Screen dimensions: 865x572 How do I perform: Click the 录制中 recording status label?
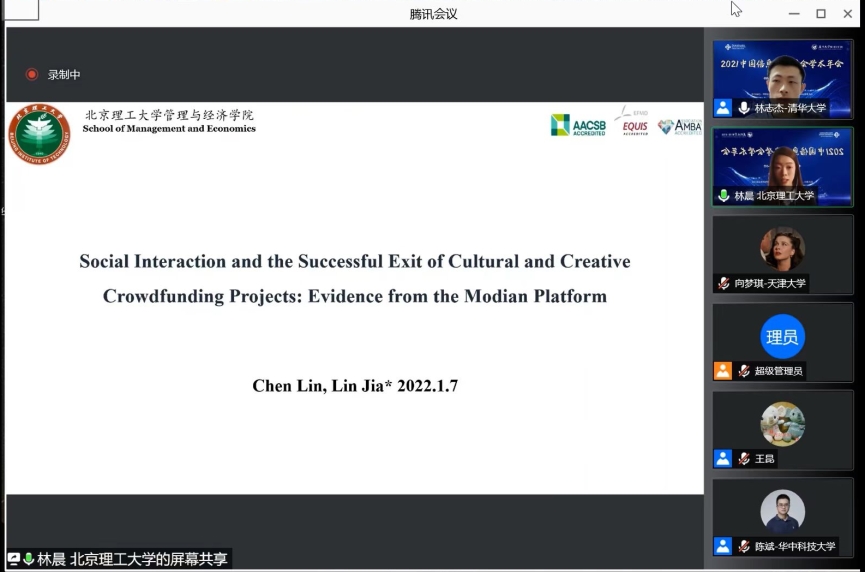(x=65, y=74)
